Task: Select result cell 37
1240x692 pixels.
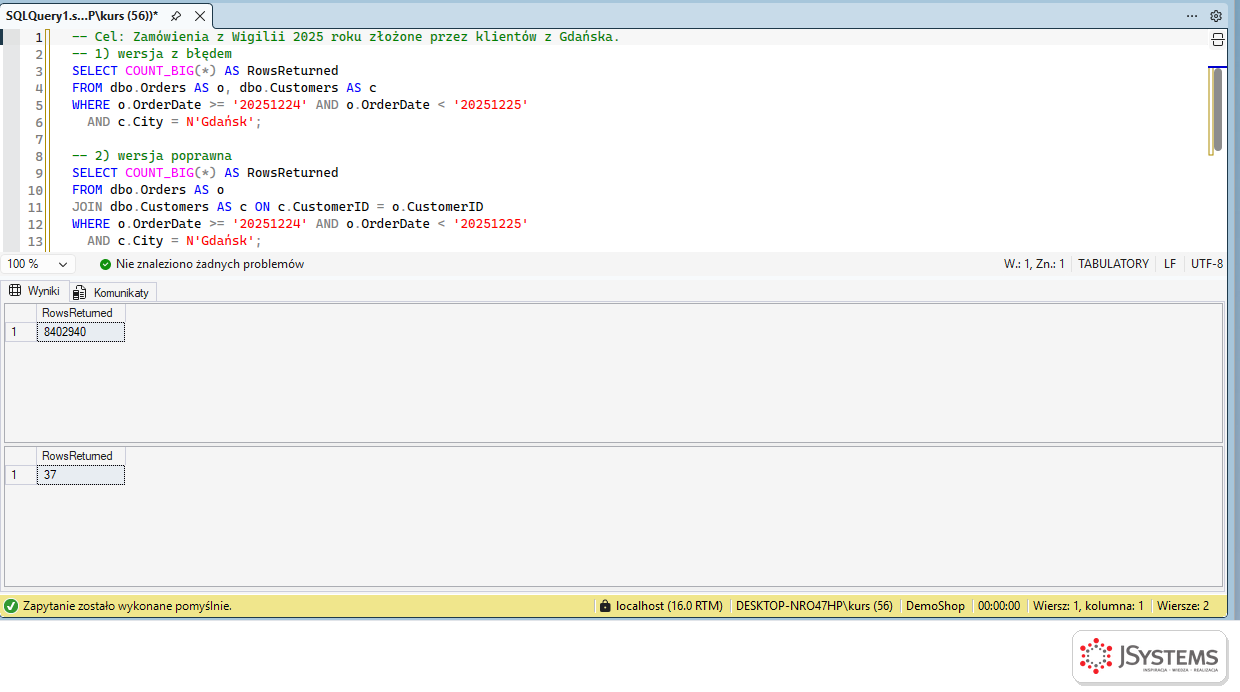Action: point(81,475)
